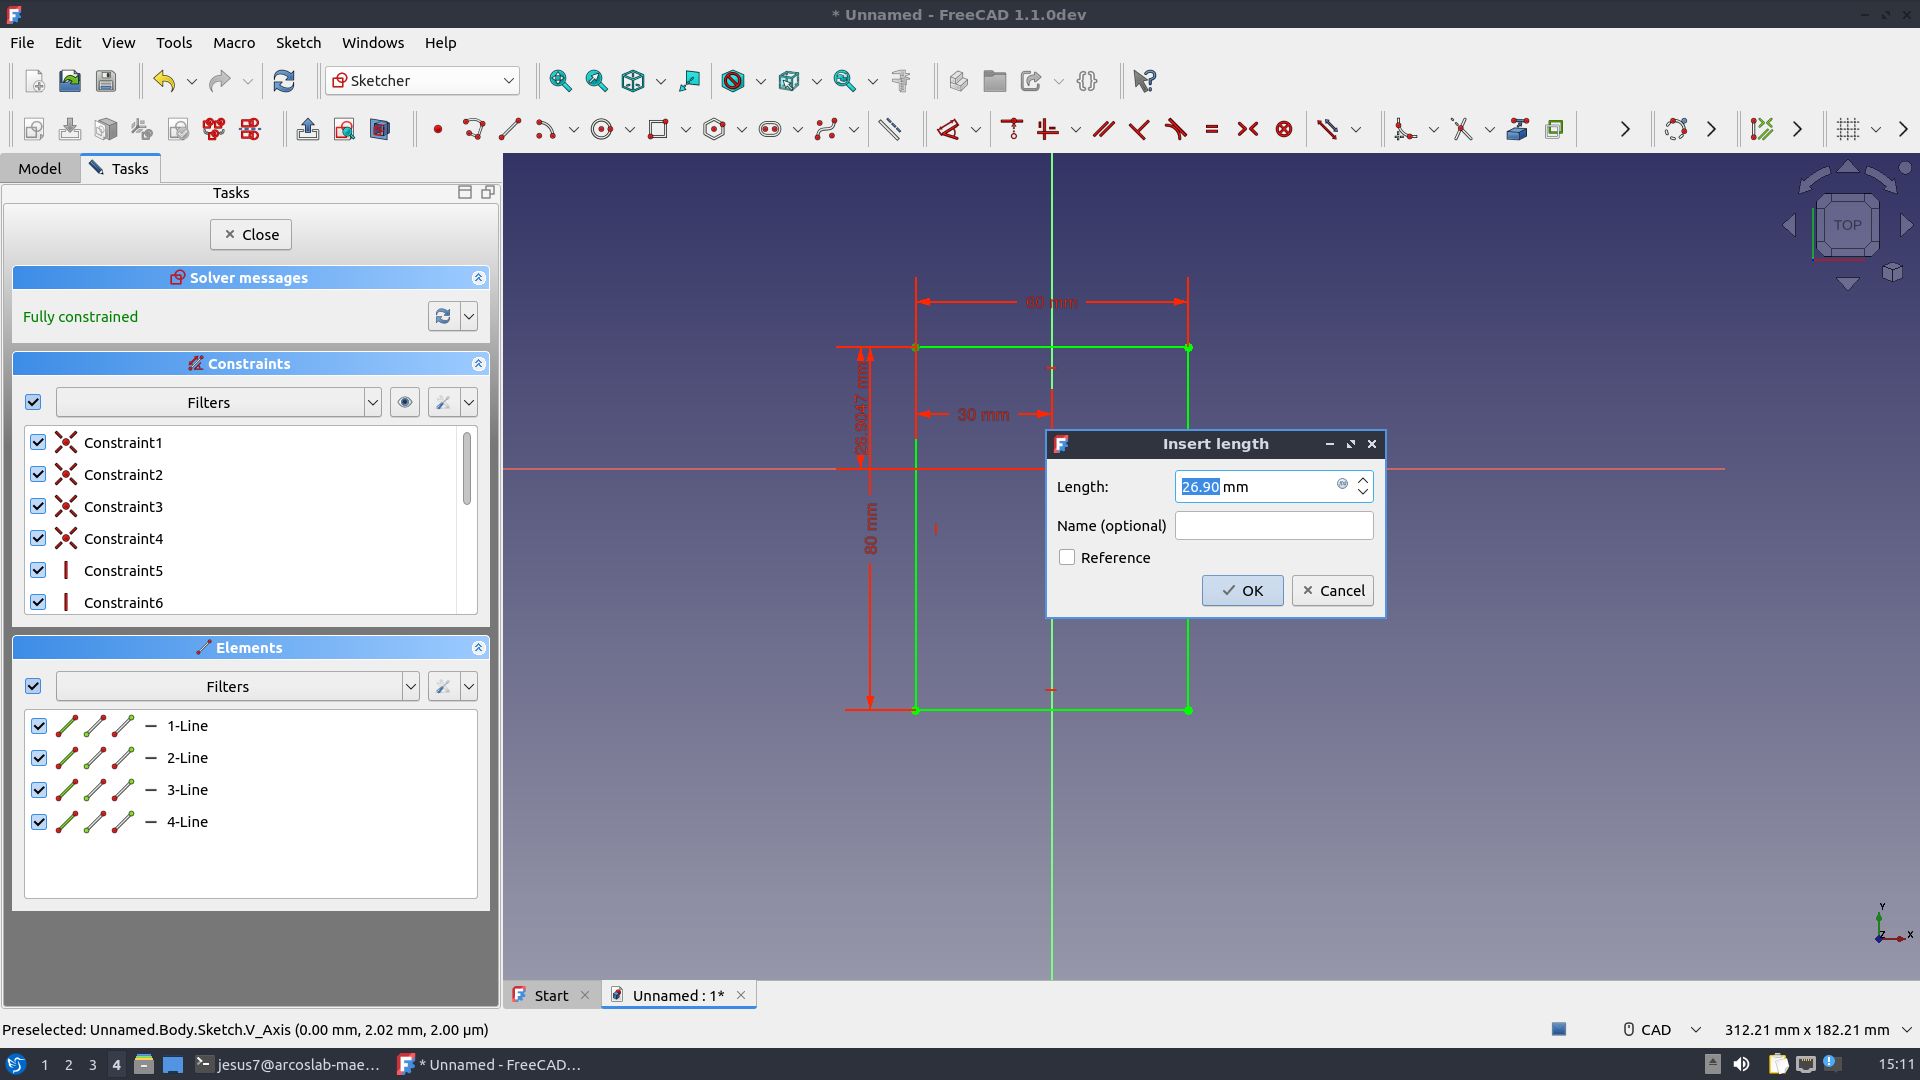
Task: Click the isometric view cube icon
Action: 633,81
